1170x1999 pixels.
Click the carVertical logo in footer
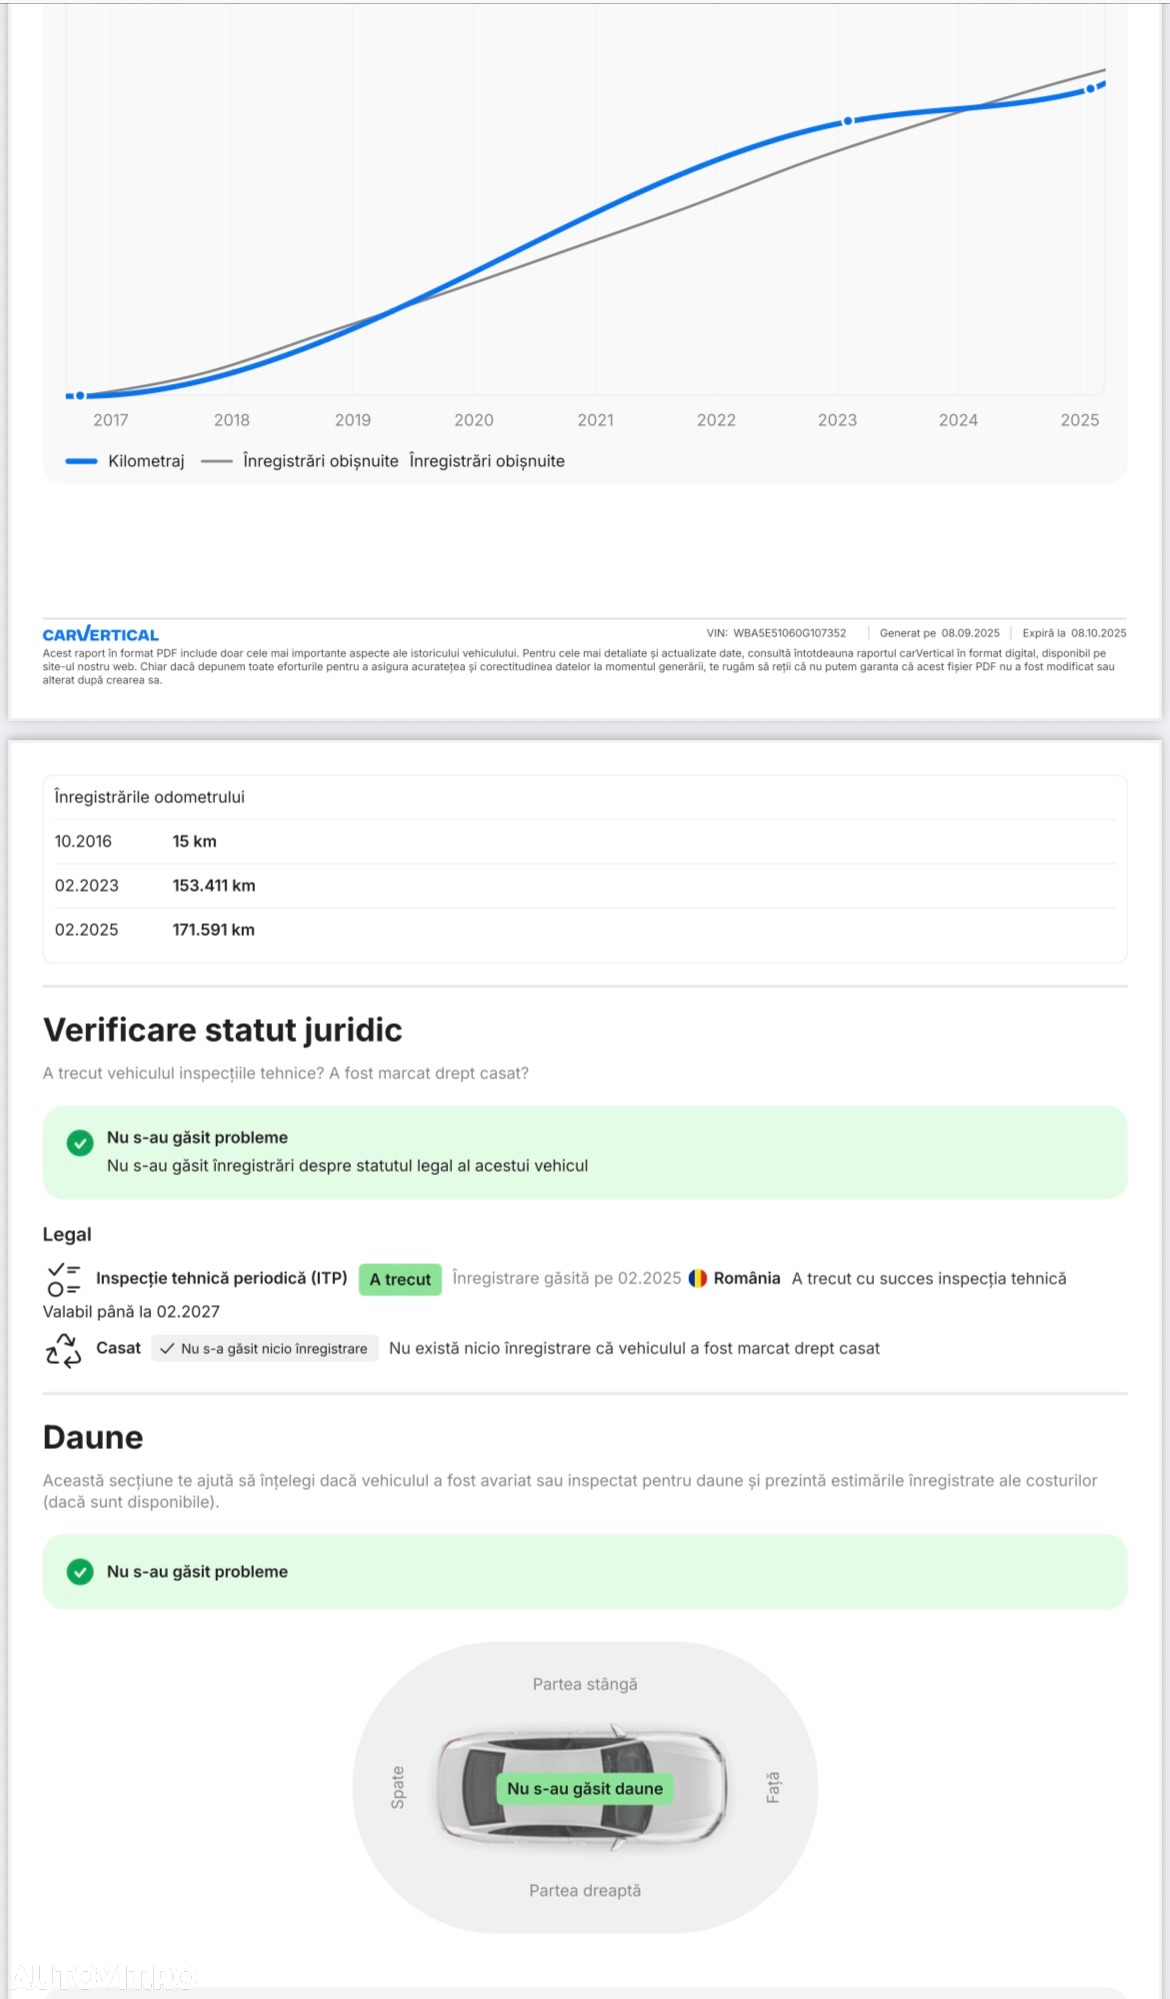(x=100, y=634)
